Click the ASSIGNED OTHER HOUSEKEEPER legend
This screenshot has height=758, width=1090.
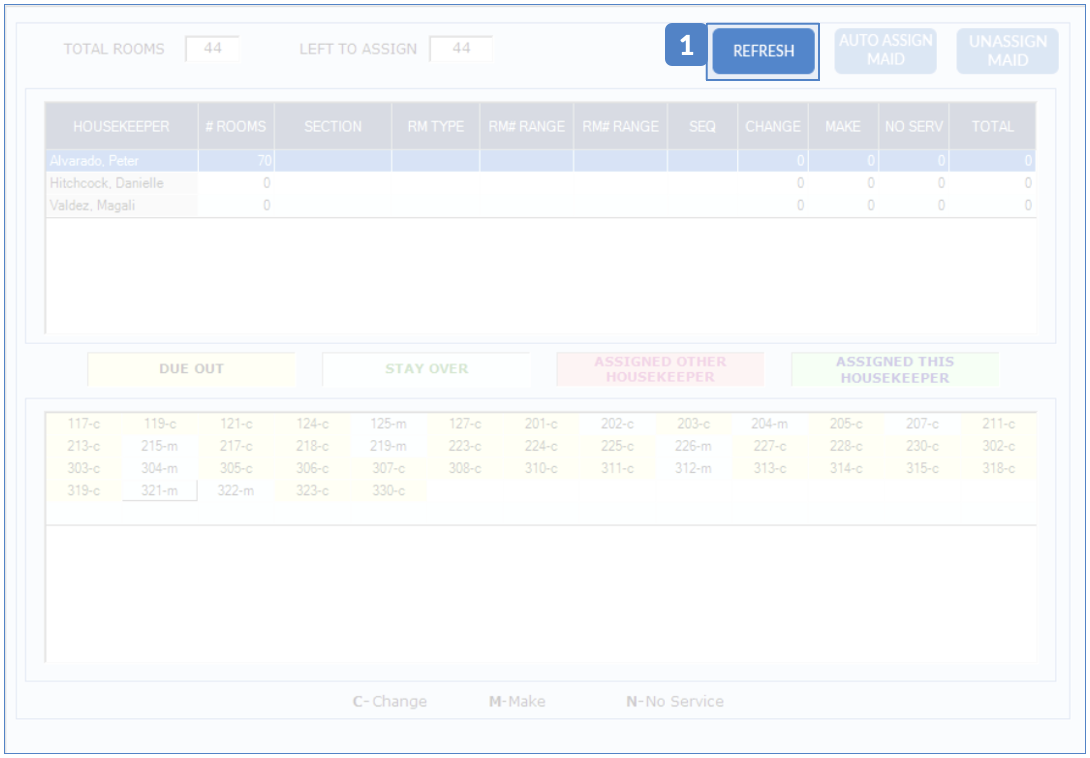pos(660,369)
